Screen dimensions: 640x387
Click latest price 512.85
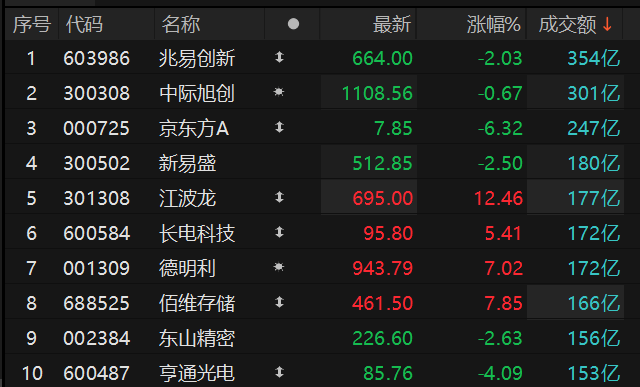[x=382, y=164]
